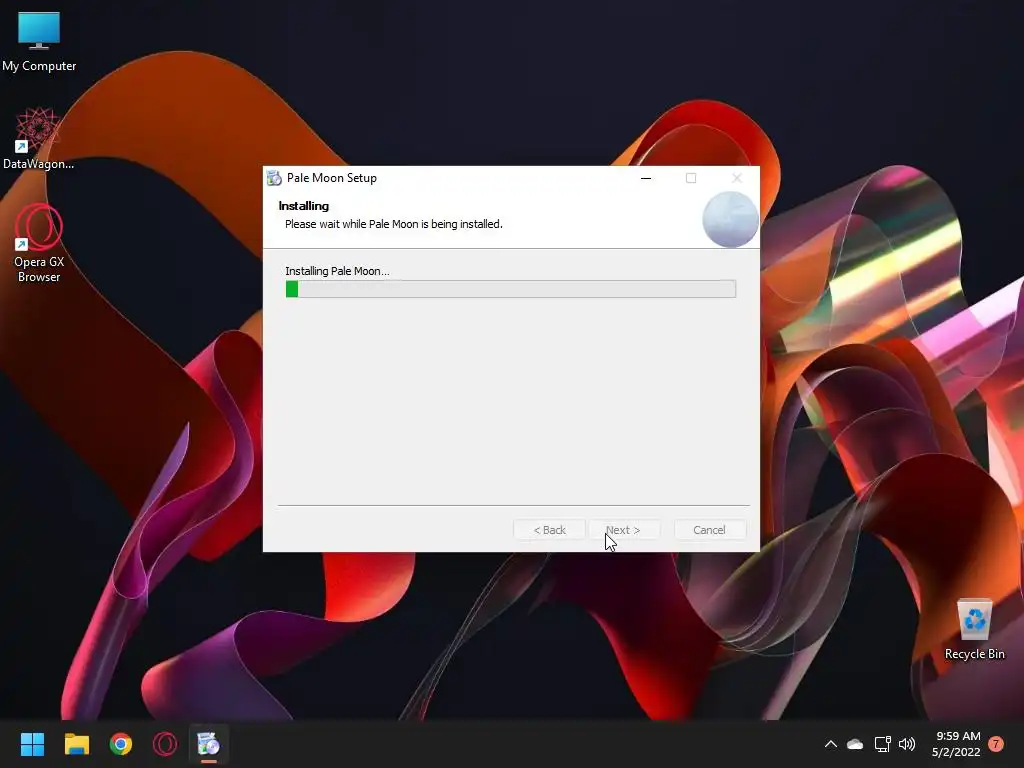Viewport: 1024px width, 768px height.
Task: Launch Google Chrome from the taskbar
Action: pos(121,744)
